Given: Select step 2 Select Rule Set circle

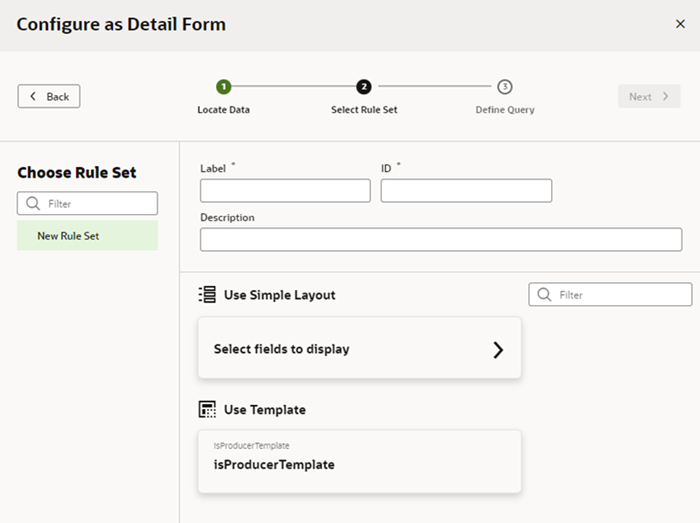Looking at the screenshot, I should (364, 87).
